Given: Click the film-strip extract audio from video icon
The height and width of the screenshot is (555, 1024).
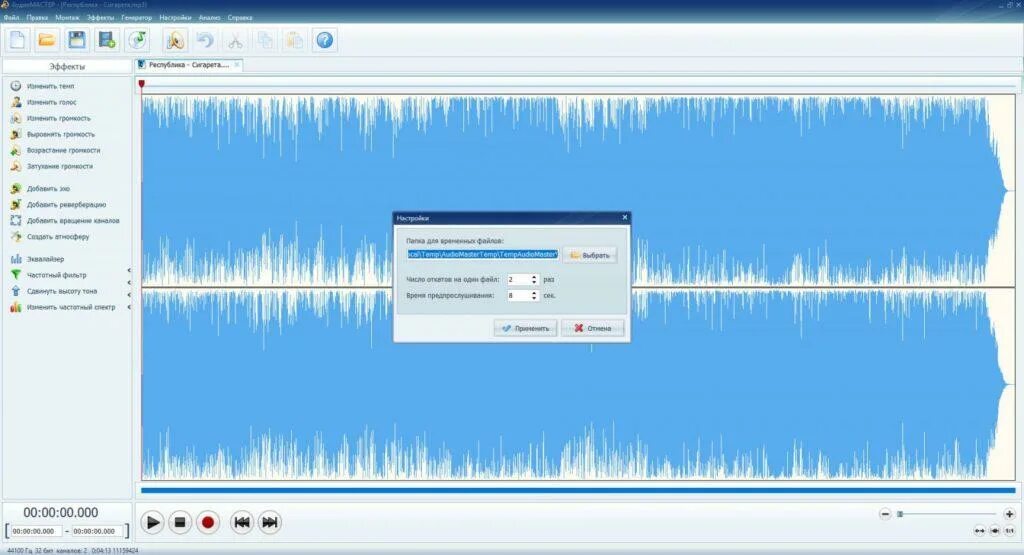Looking at the screenshot, I should pyautogui.click(x=106, y=40).
